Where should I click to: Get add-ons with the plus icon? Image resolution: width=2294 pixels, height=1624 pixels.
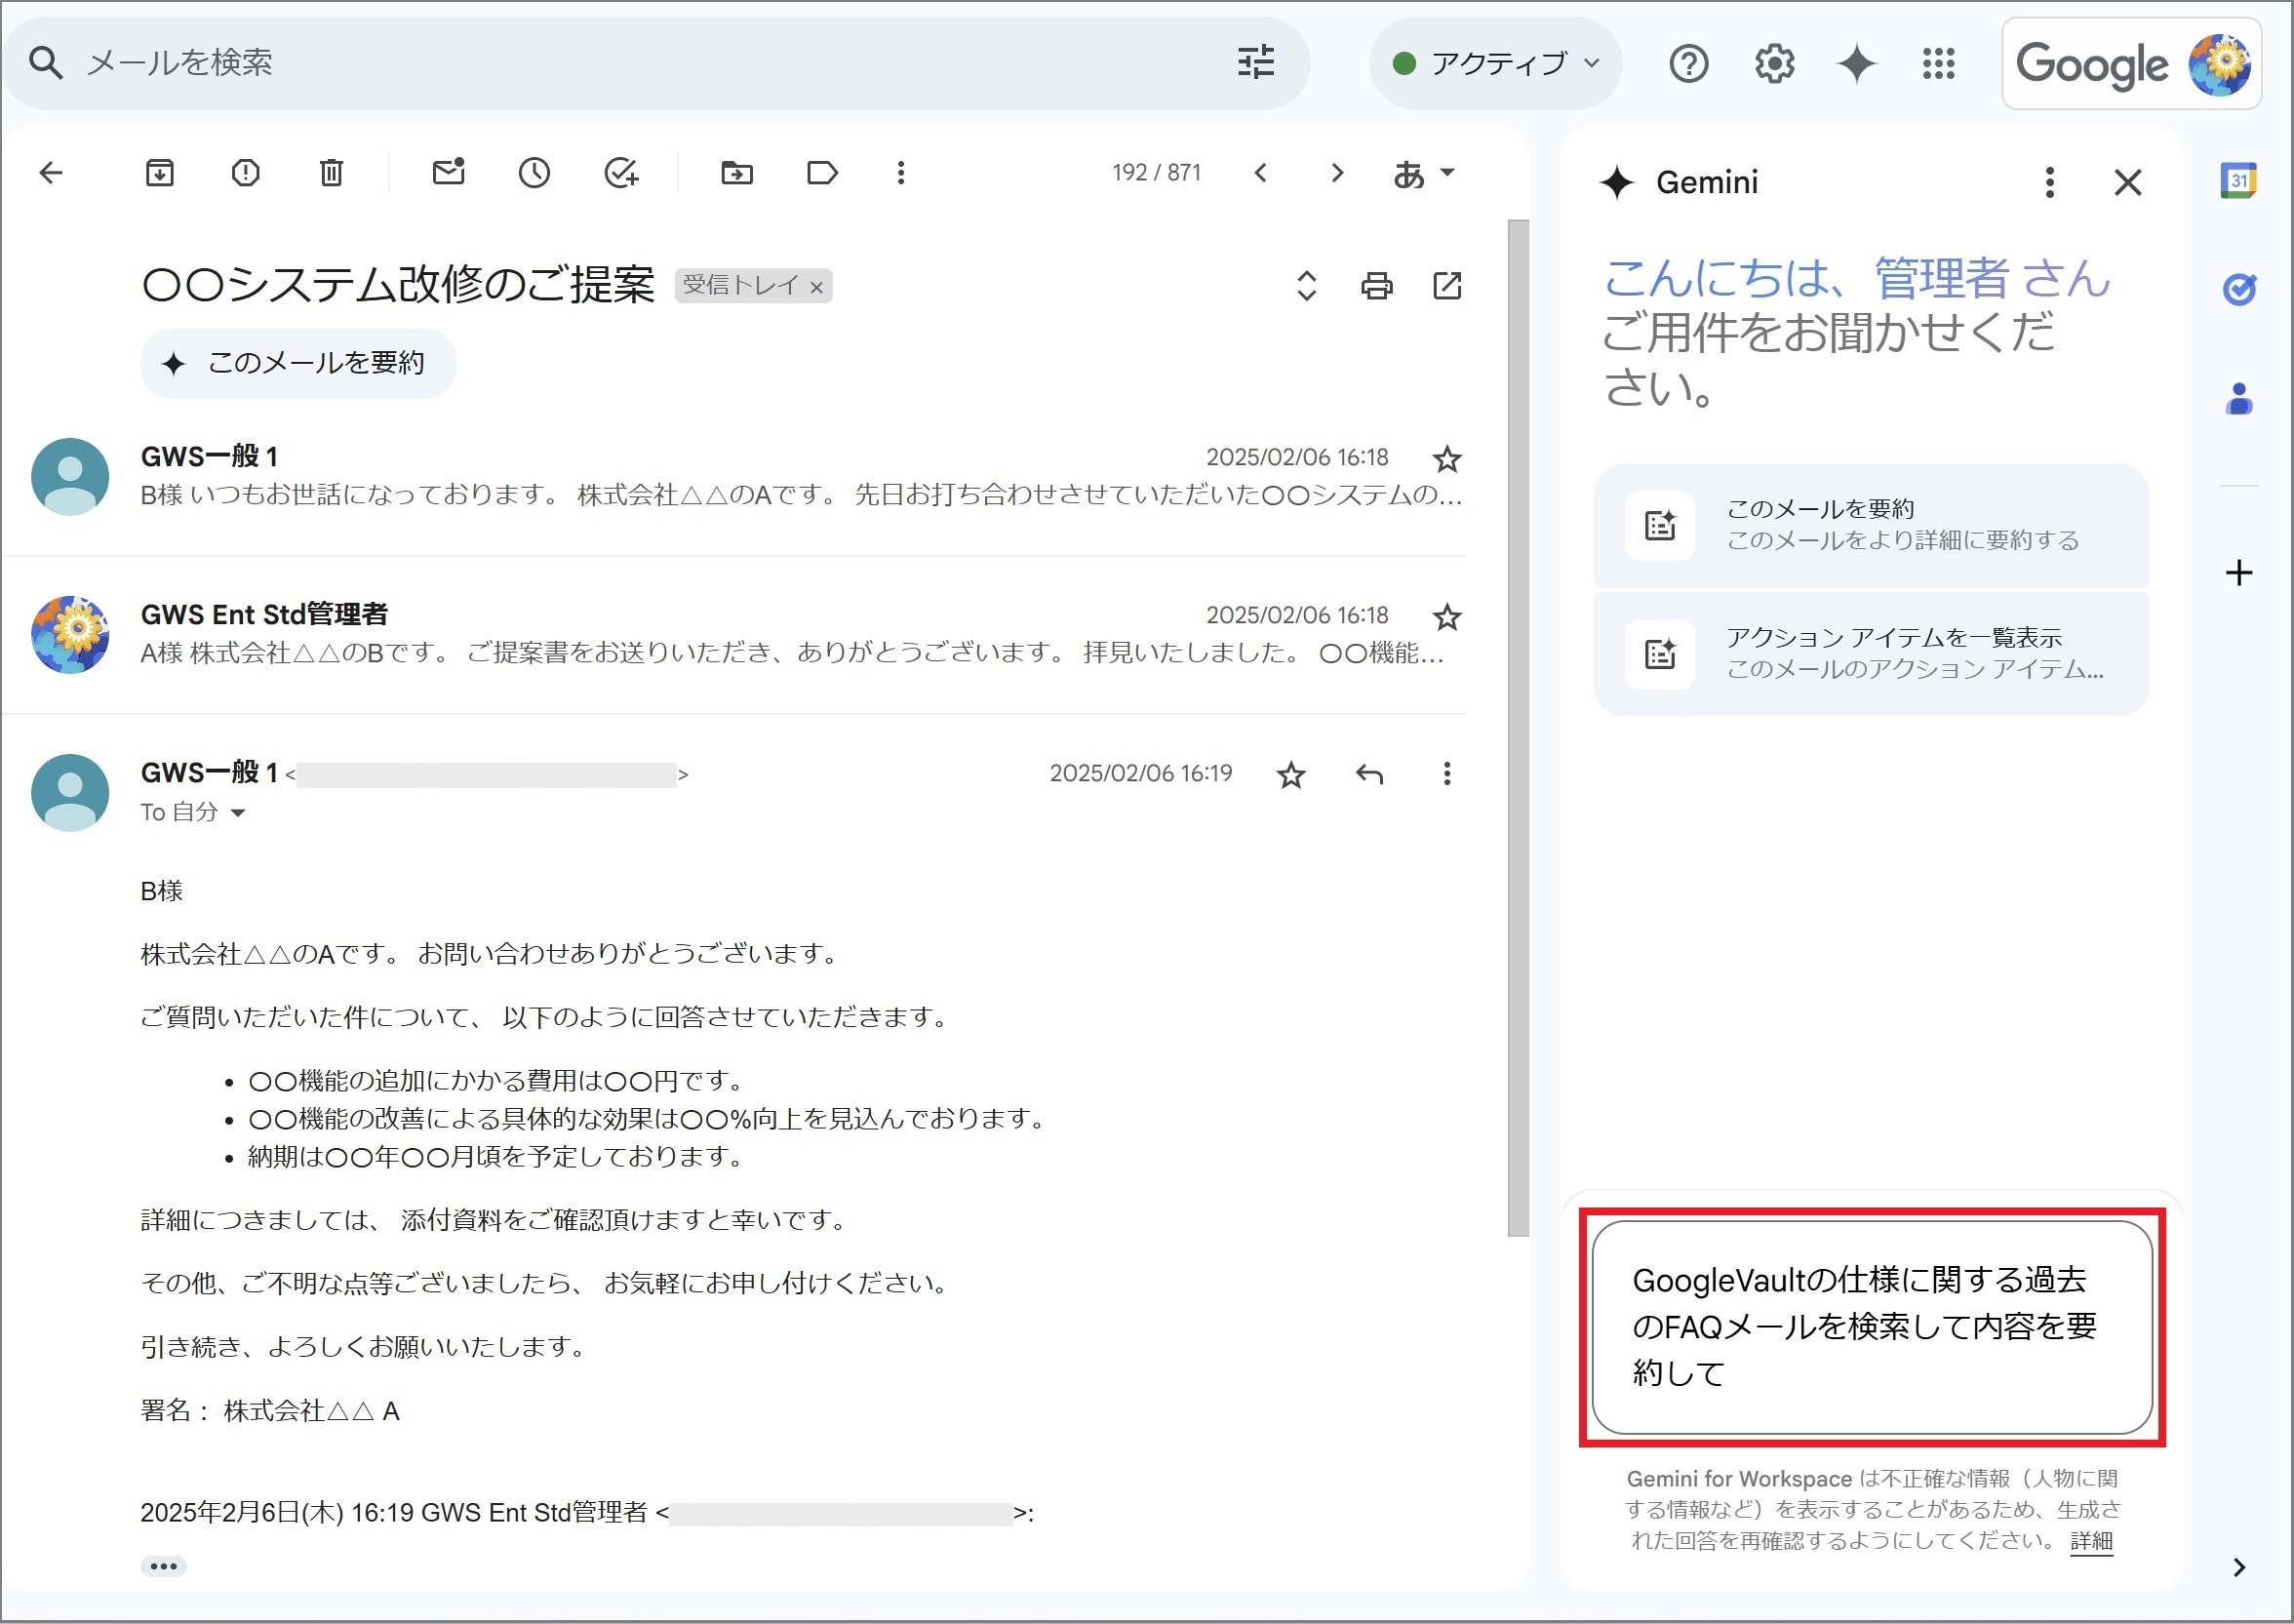point(2238,573)
